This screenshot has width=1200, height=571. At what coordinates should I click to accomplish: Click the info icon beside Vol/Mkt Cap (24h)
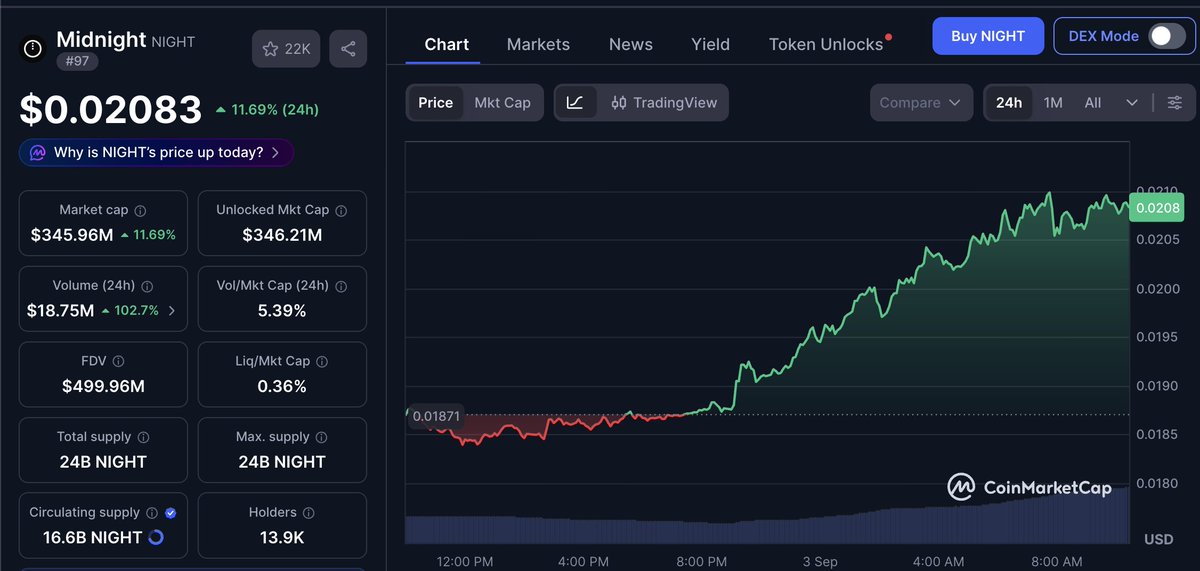tap(341, 286)
